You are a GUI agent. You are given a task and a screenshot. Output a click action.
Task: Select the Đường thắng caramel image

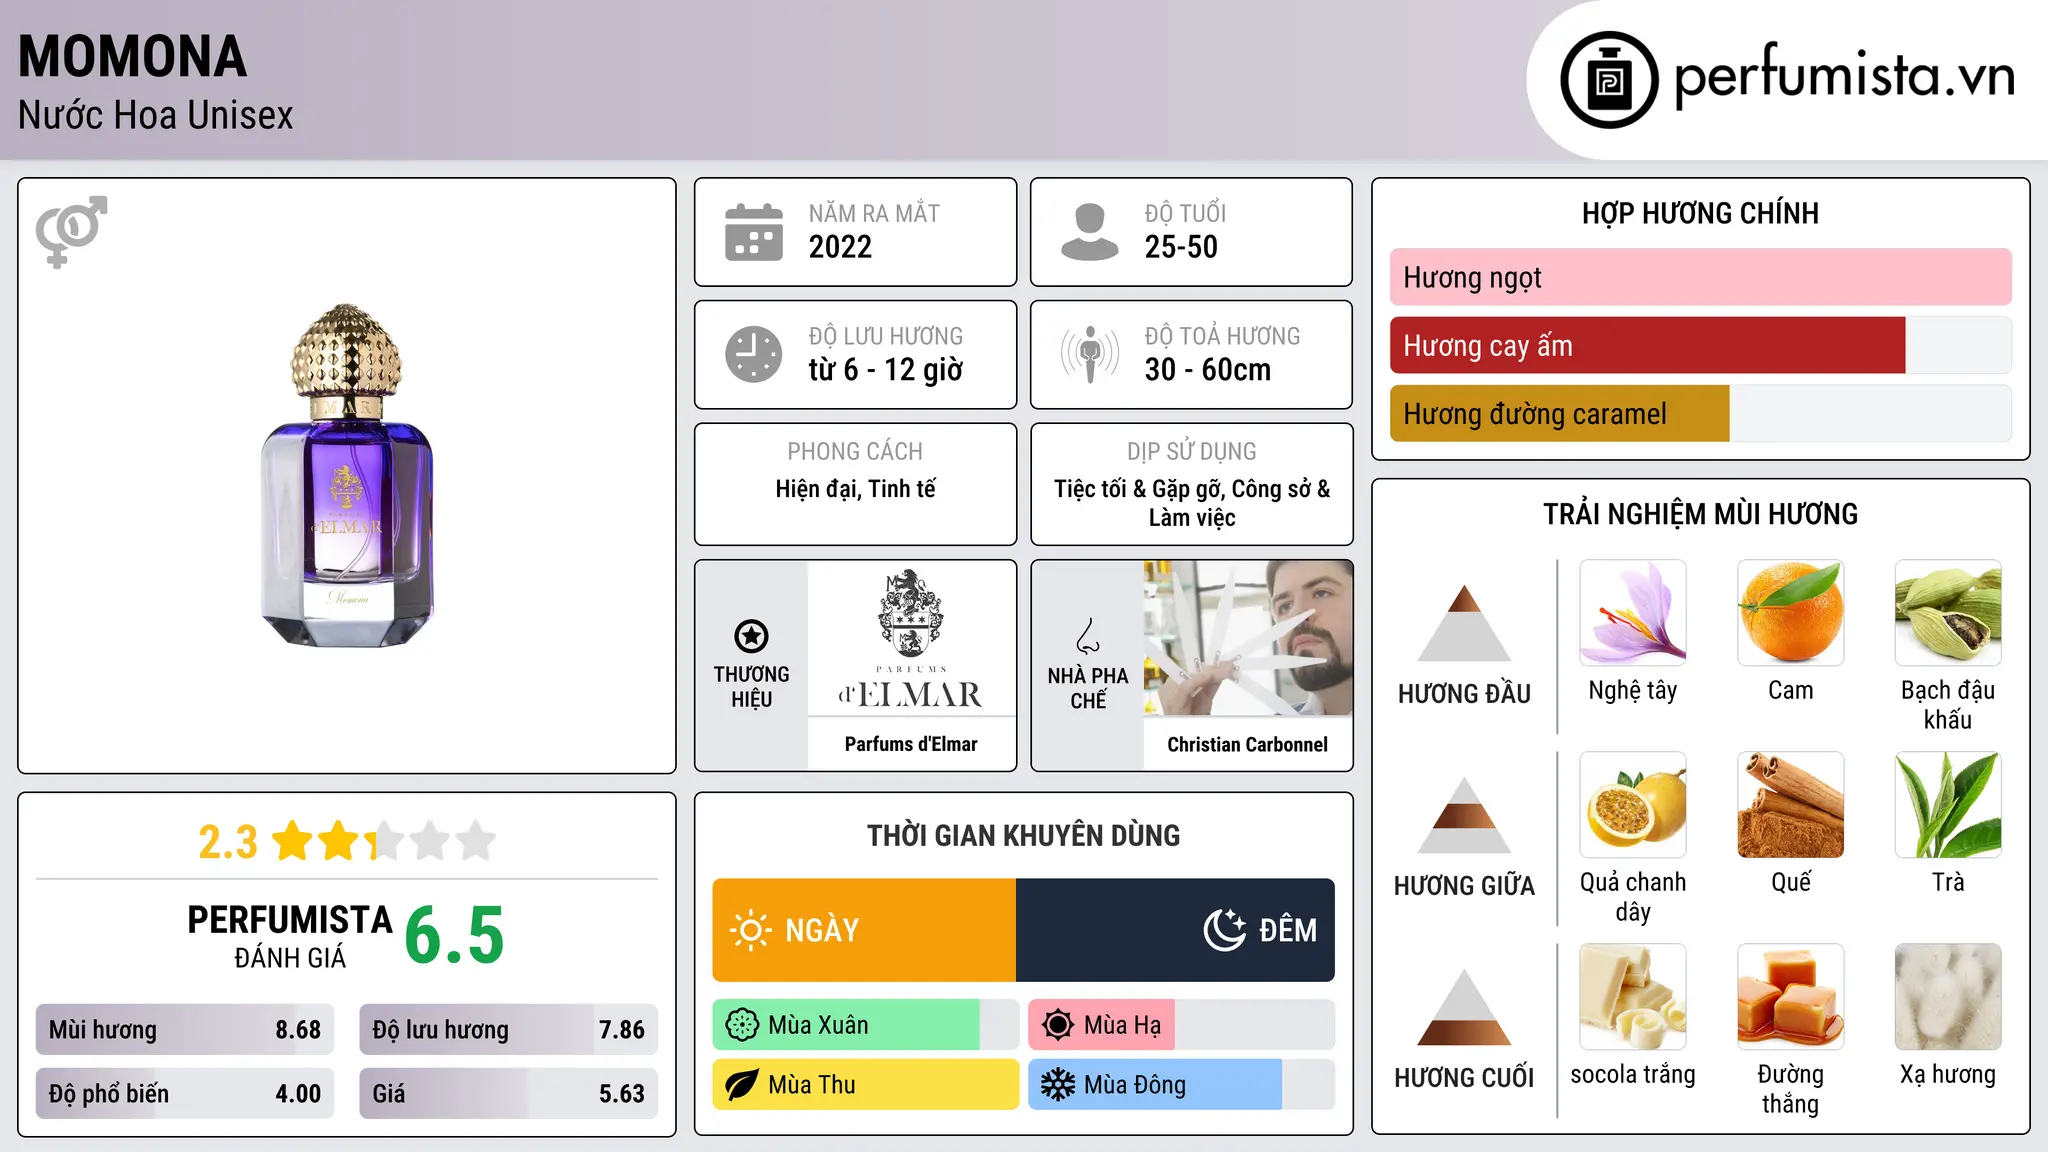tap(1790, 997)
